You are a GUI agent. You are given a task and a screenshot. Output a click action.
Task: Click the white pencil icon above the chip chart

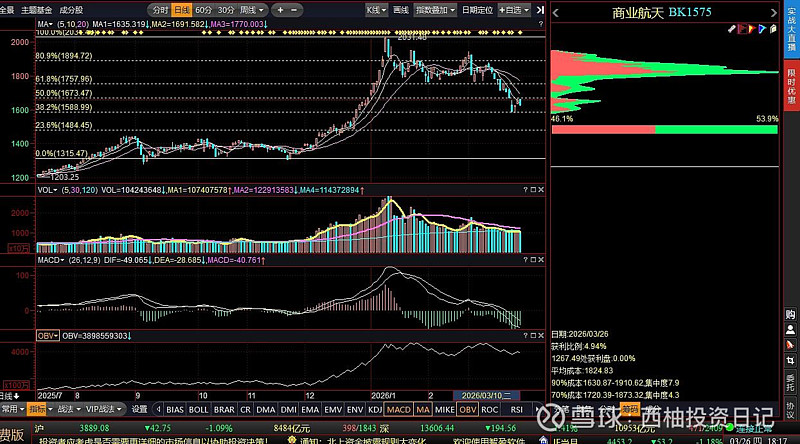pyautogui.click(x=731, y=29)
